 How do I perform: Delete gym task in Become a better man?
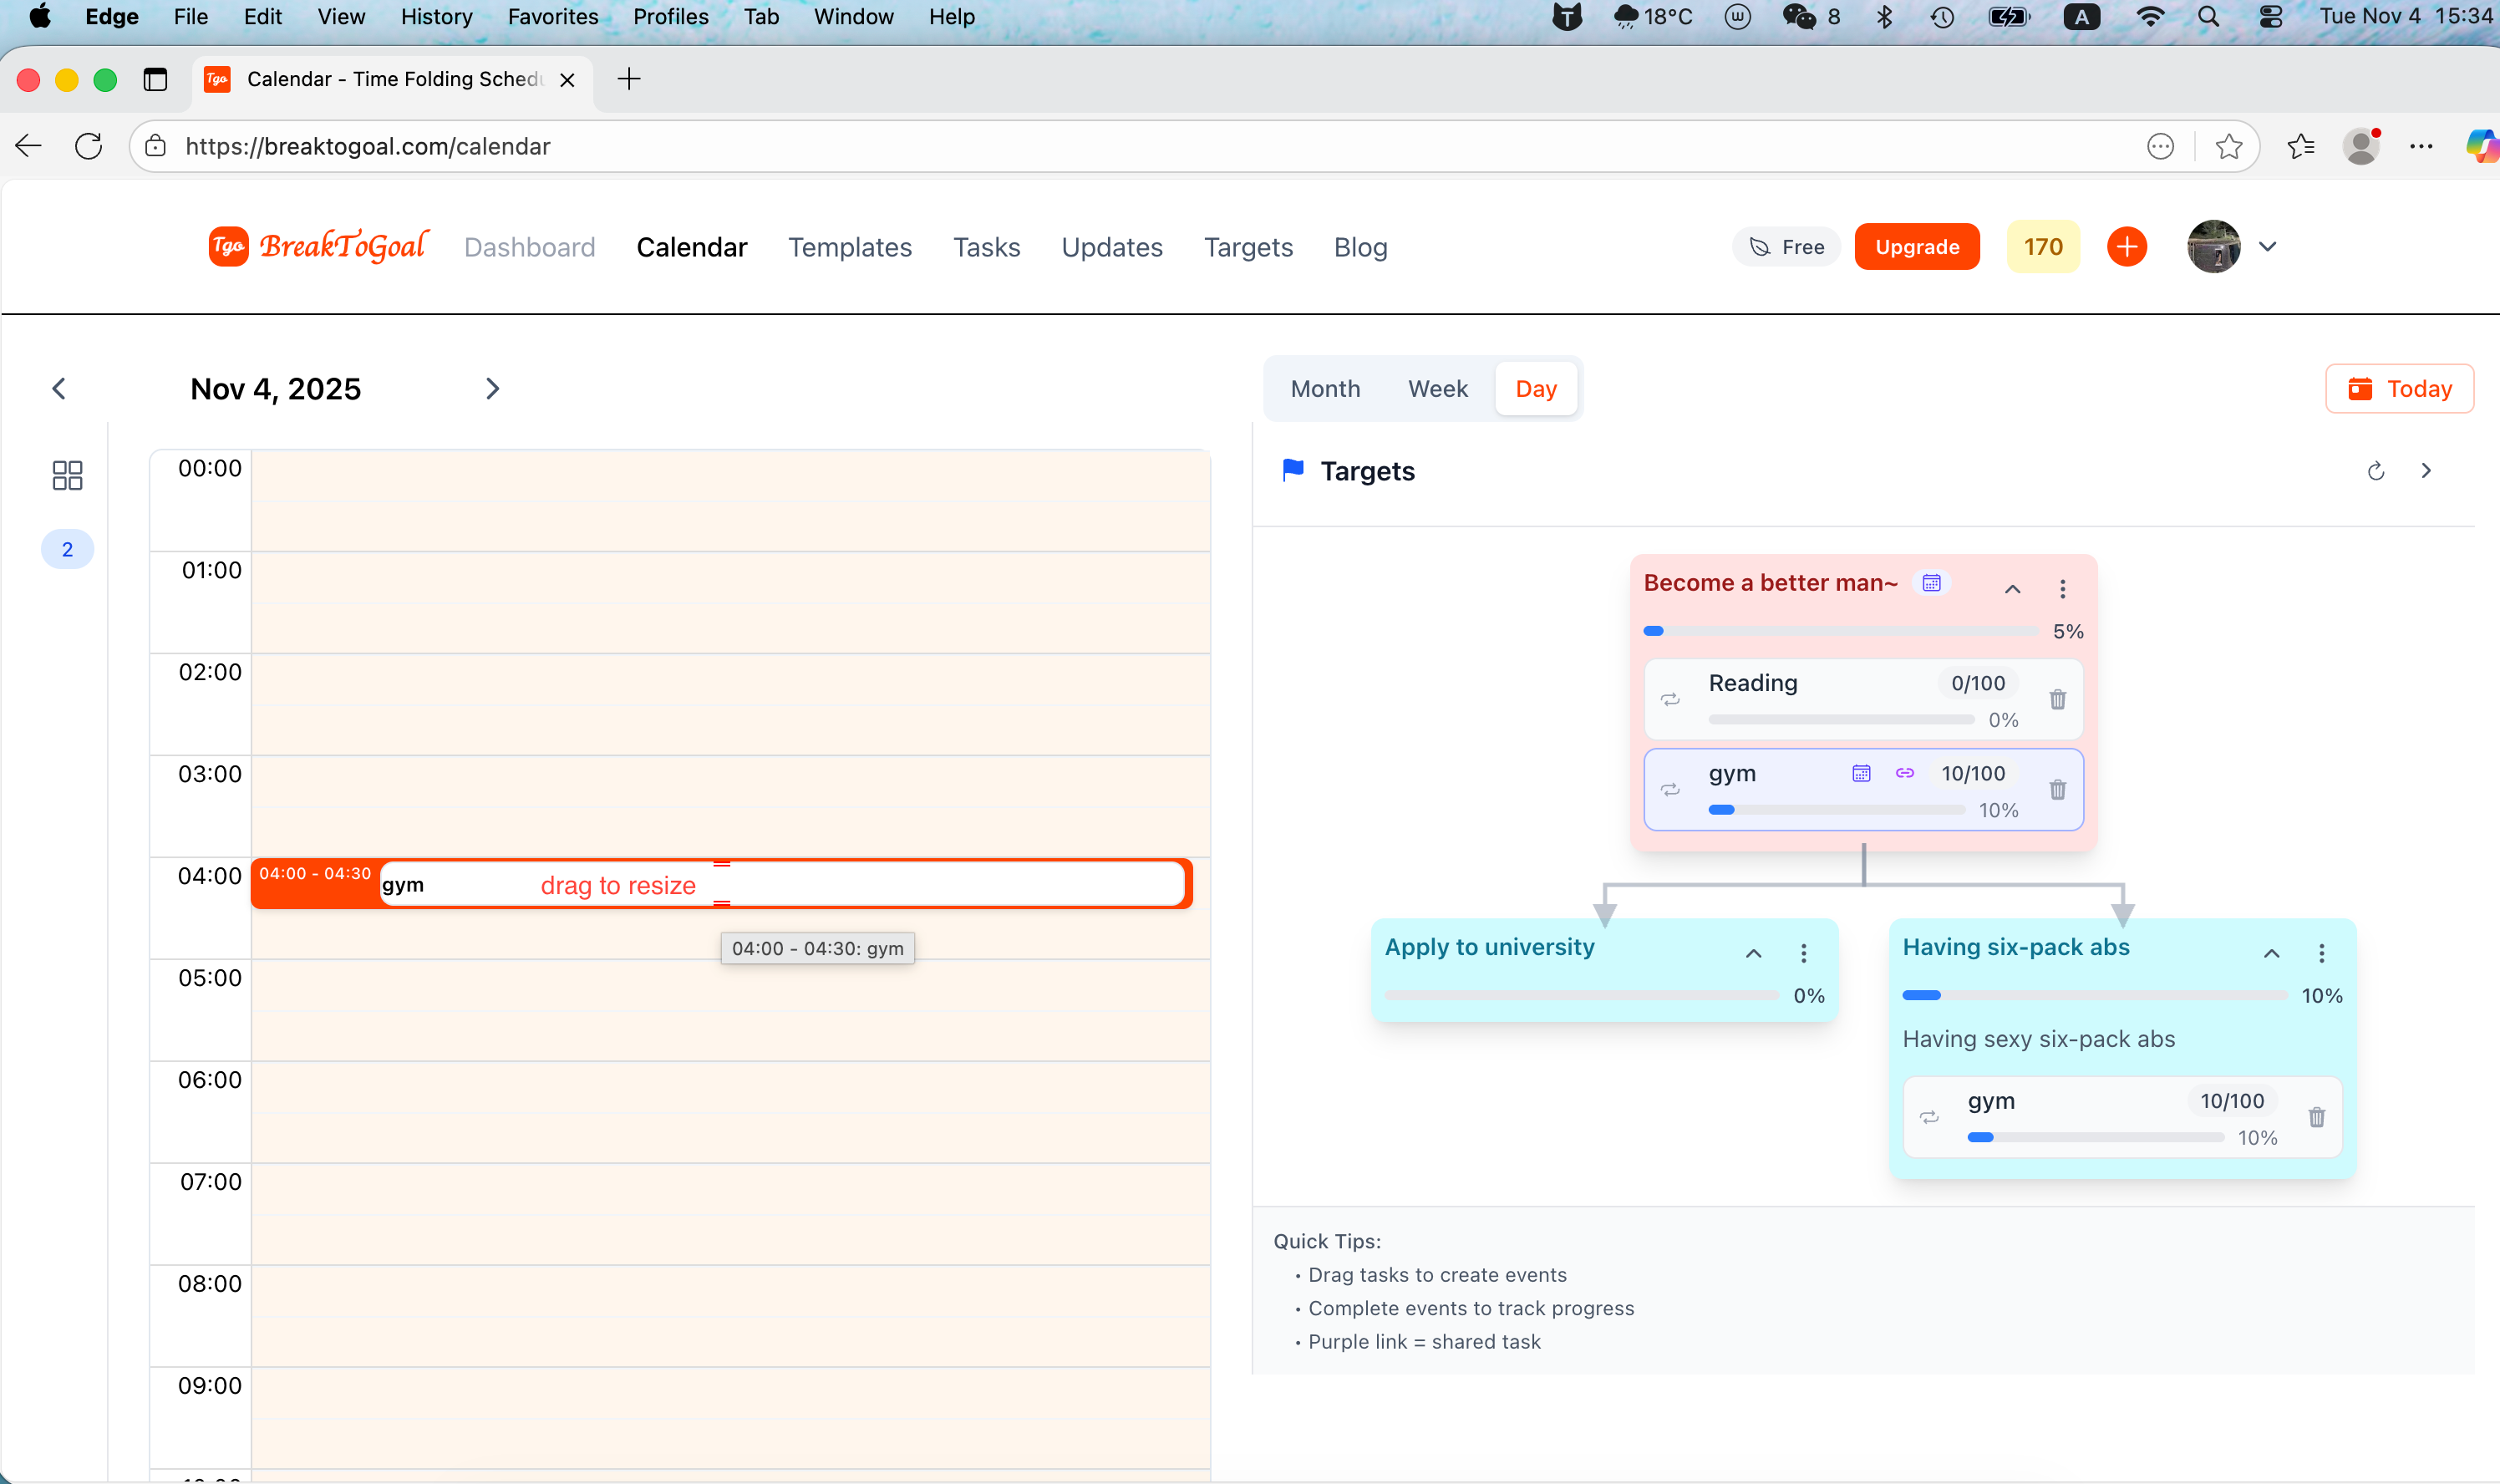click(2057, 789)
